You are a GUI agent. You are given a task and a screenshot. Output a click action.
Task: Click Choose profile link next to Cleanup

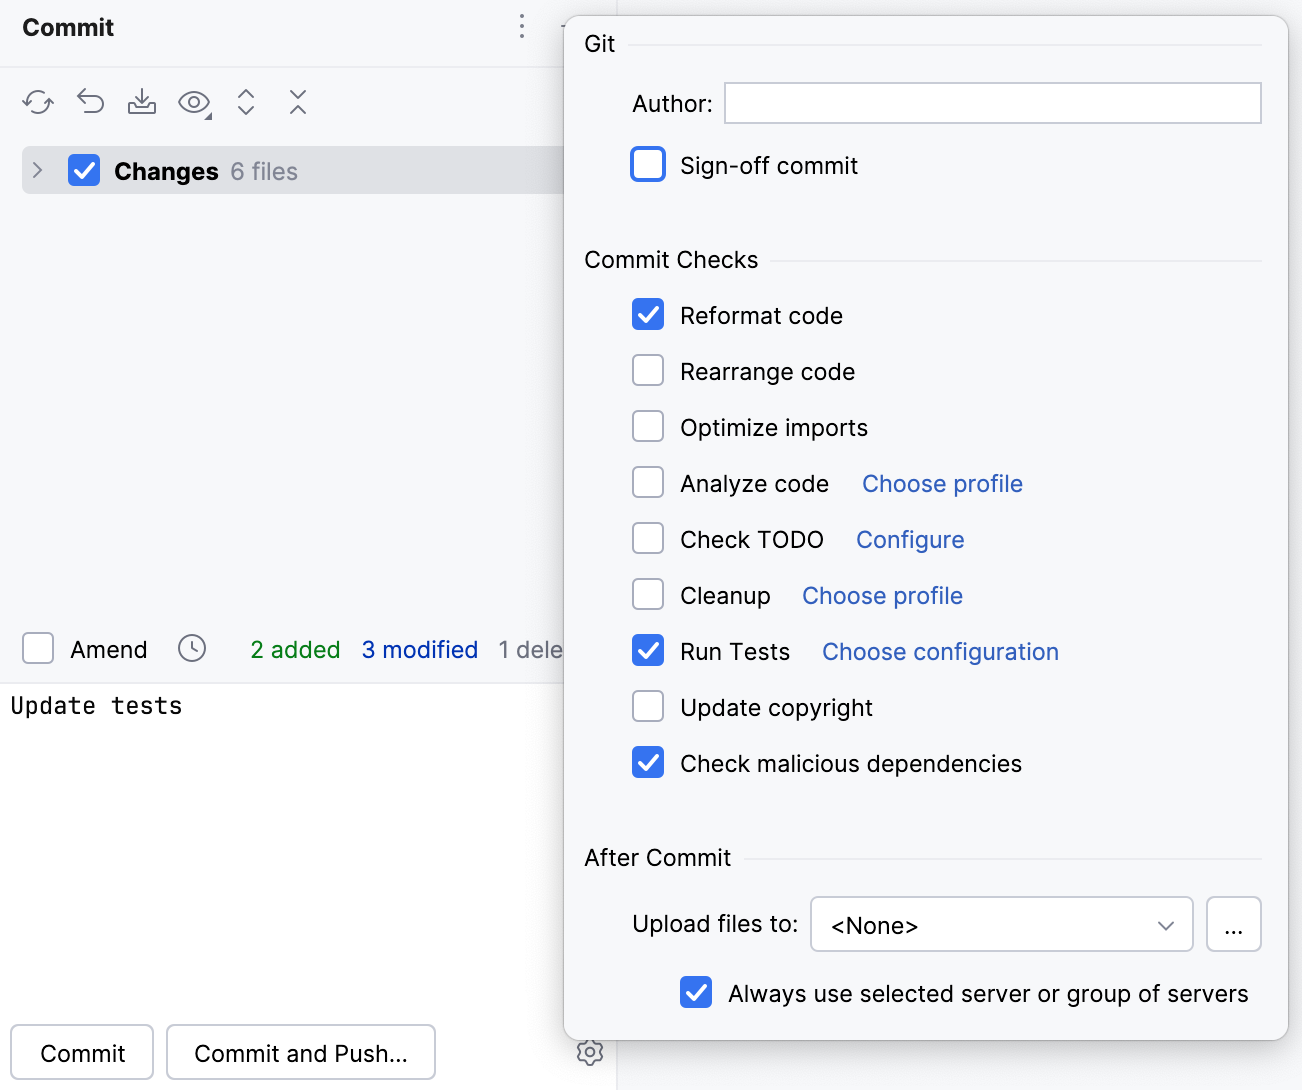882,596
